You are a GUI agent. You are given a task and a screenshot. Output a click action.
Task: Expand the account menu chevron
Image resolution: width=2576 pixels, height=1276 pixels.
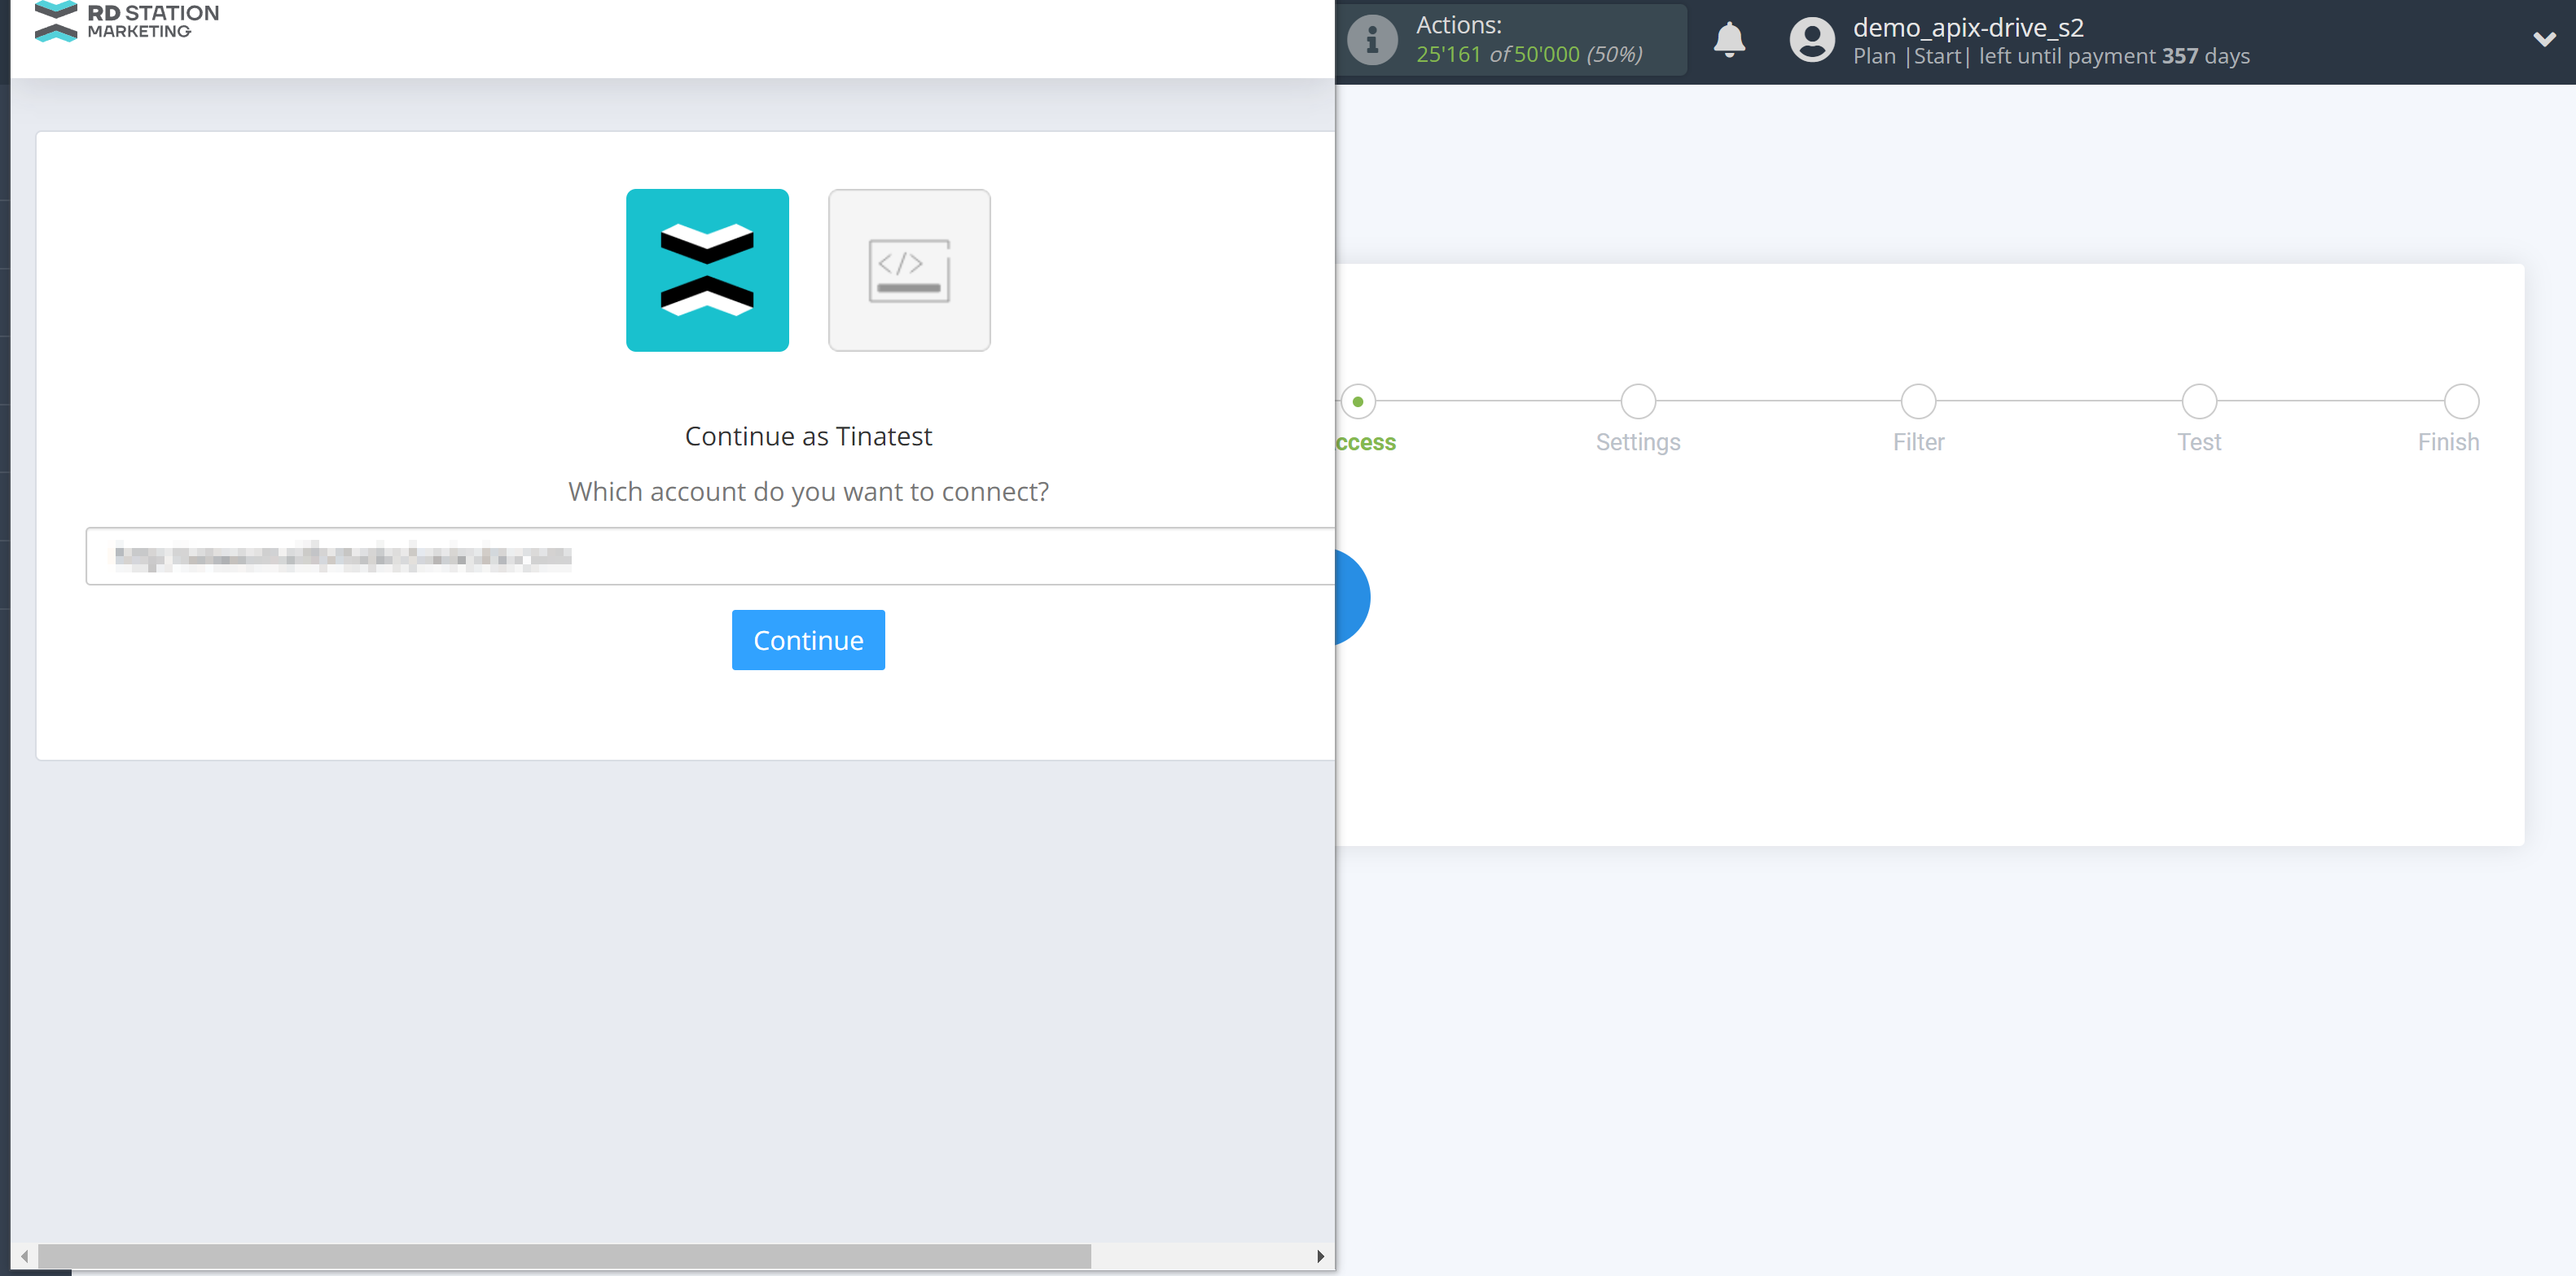2544,40
